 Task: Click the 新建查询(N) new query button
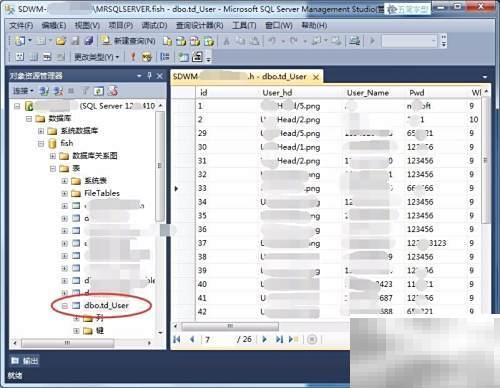point(129,41)
